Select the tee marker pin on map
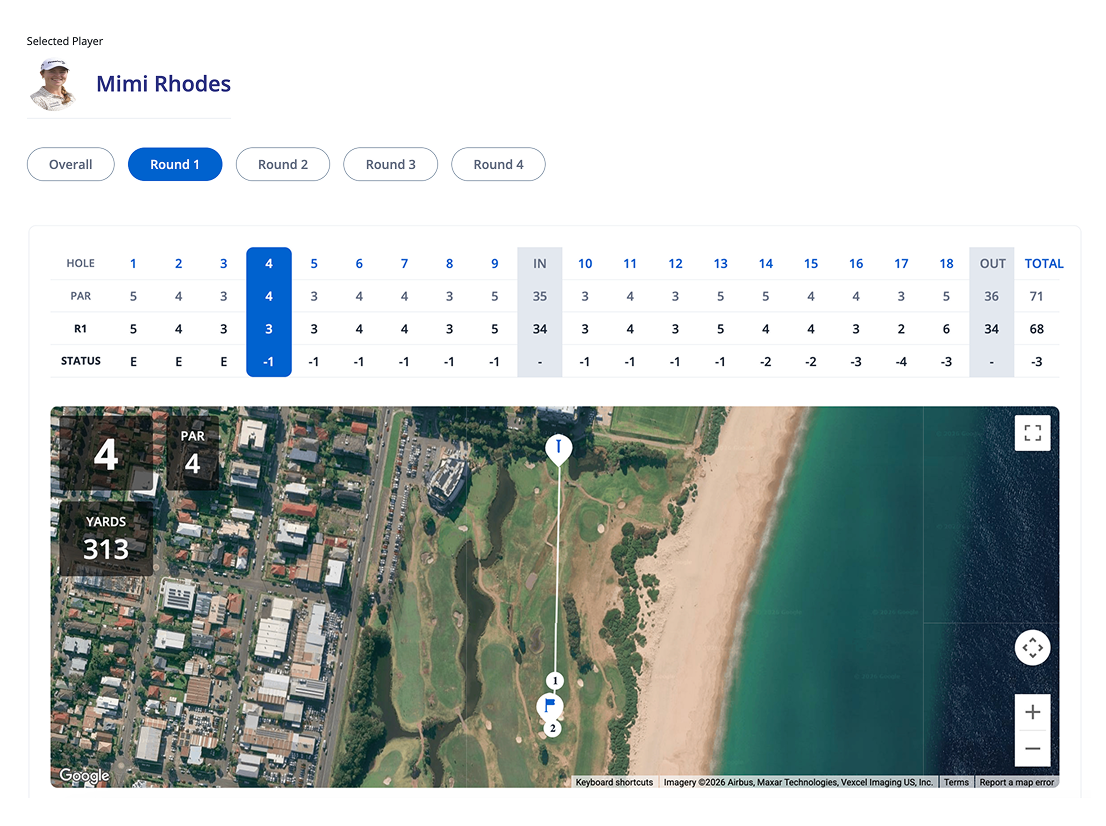Image resolution: width=1106 pixels, height=826 pixels. (559, 449)
